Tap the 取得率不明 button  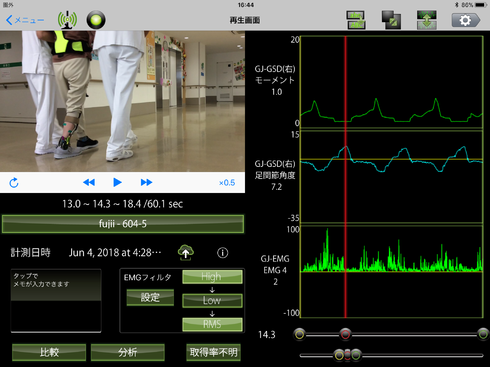[x=213, y=352]
